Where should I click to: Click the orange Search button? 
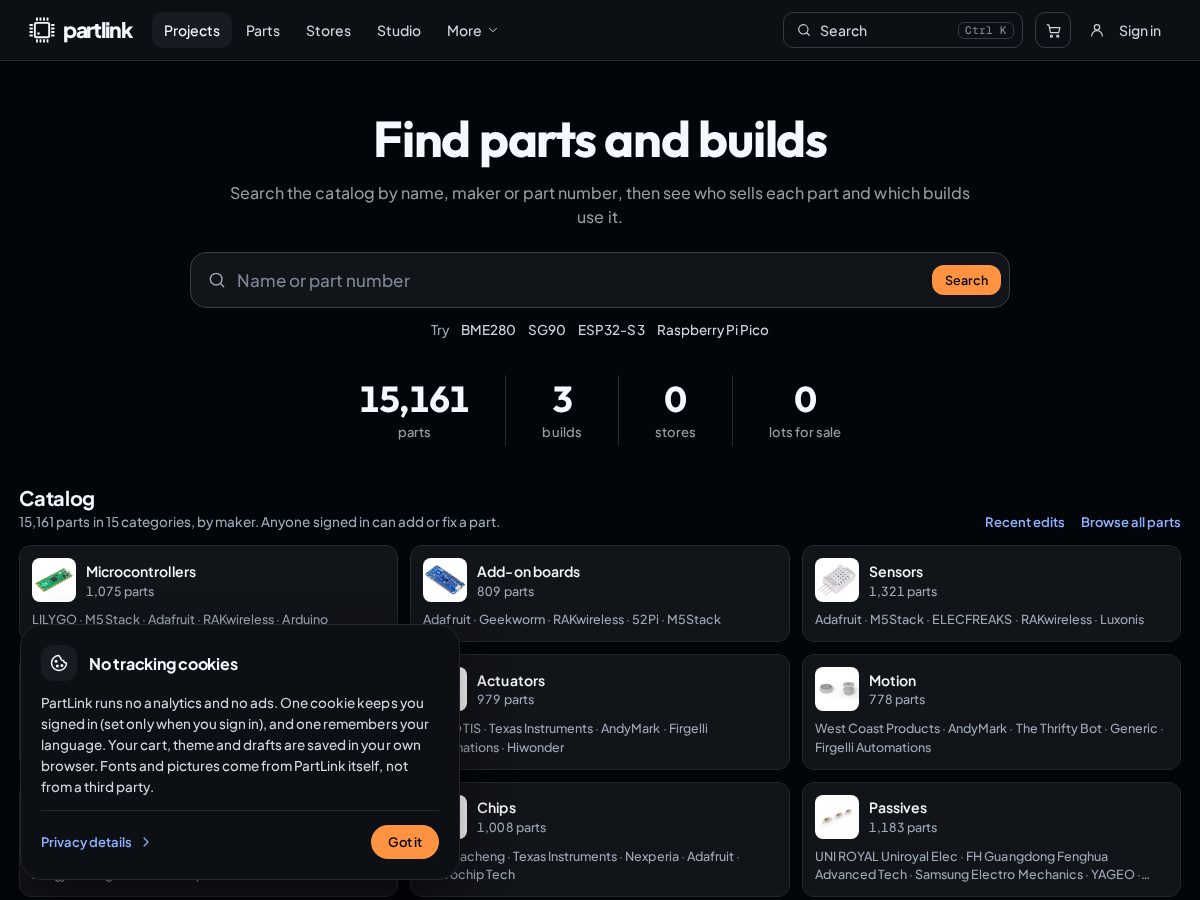(966, 280)
